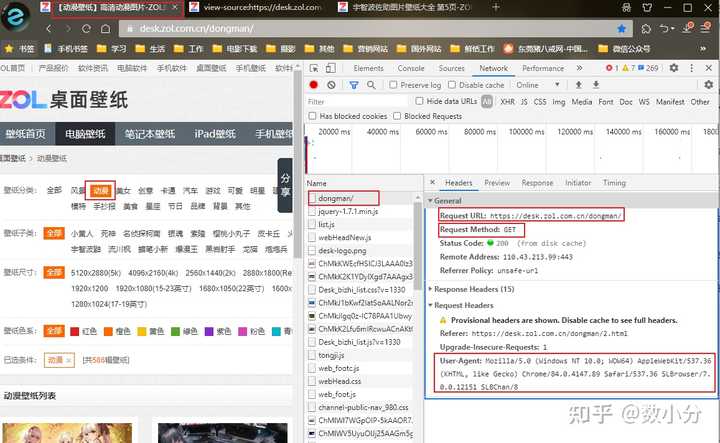Click the browser logo icon

16,17
